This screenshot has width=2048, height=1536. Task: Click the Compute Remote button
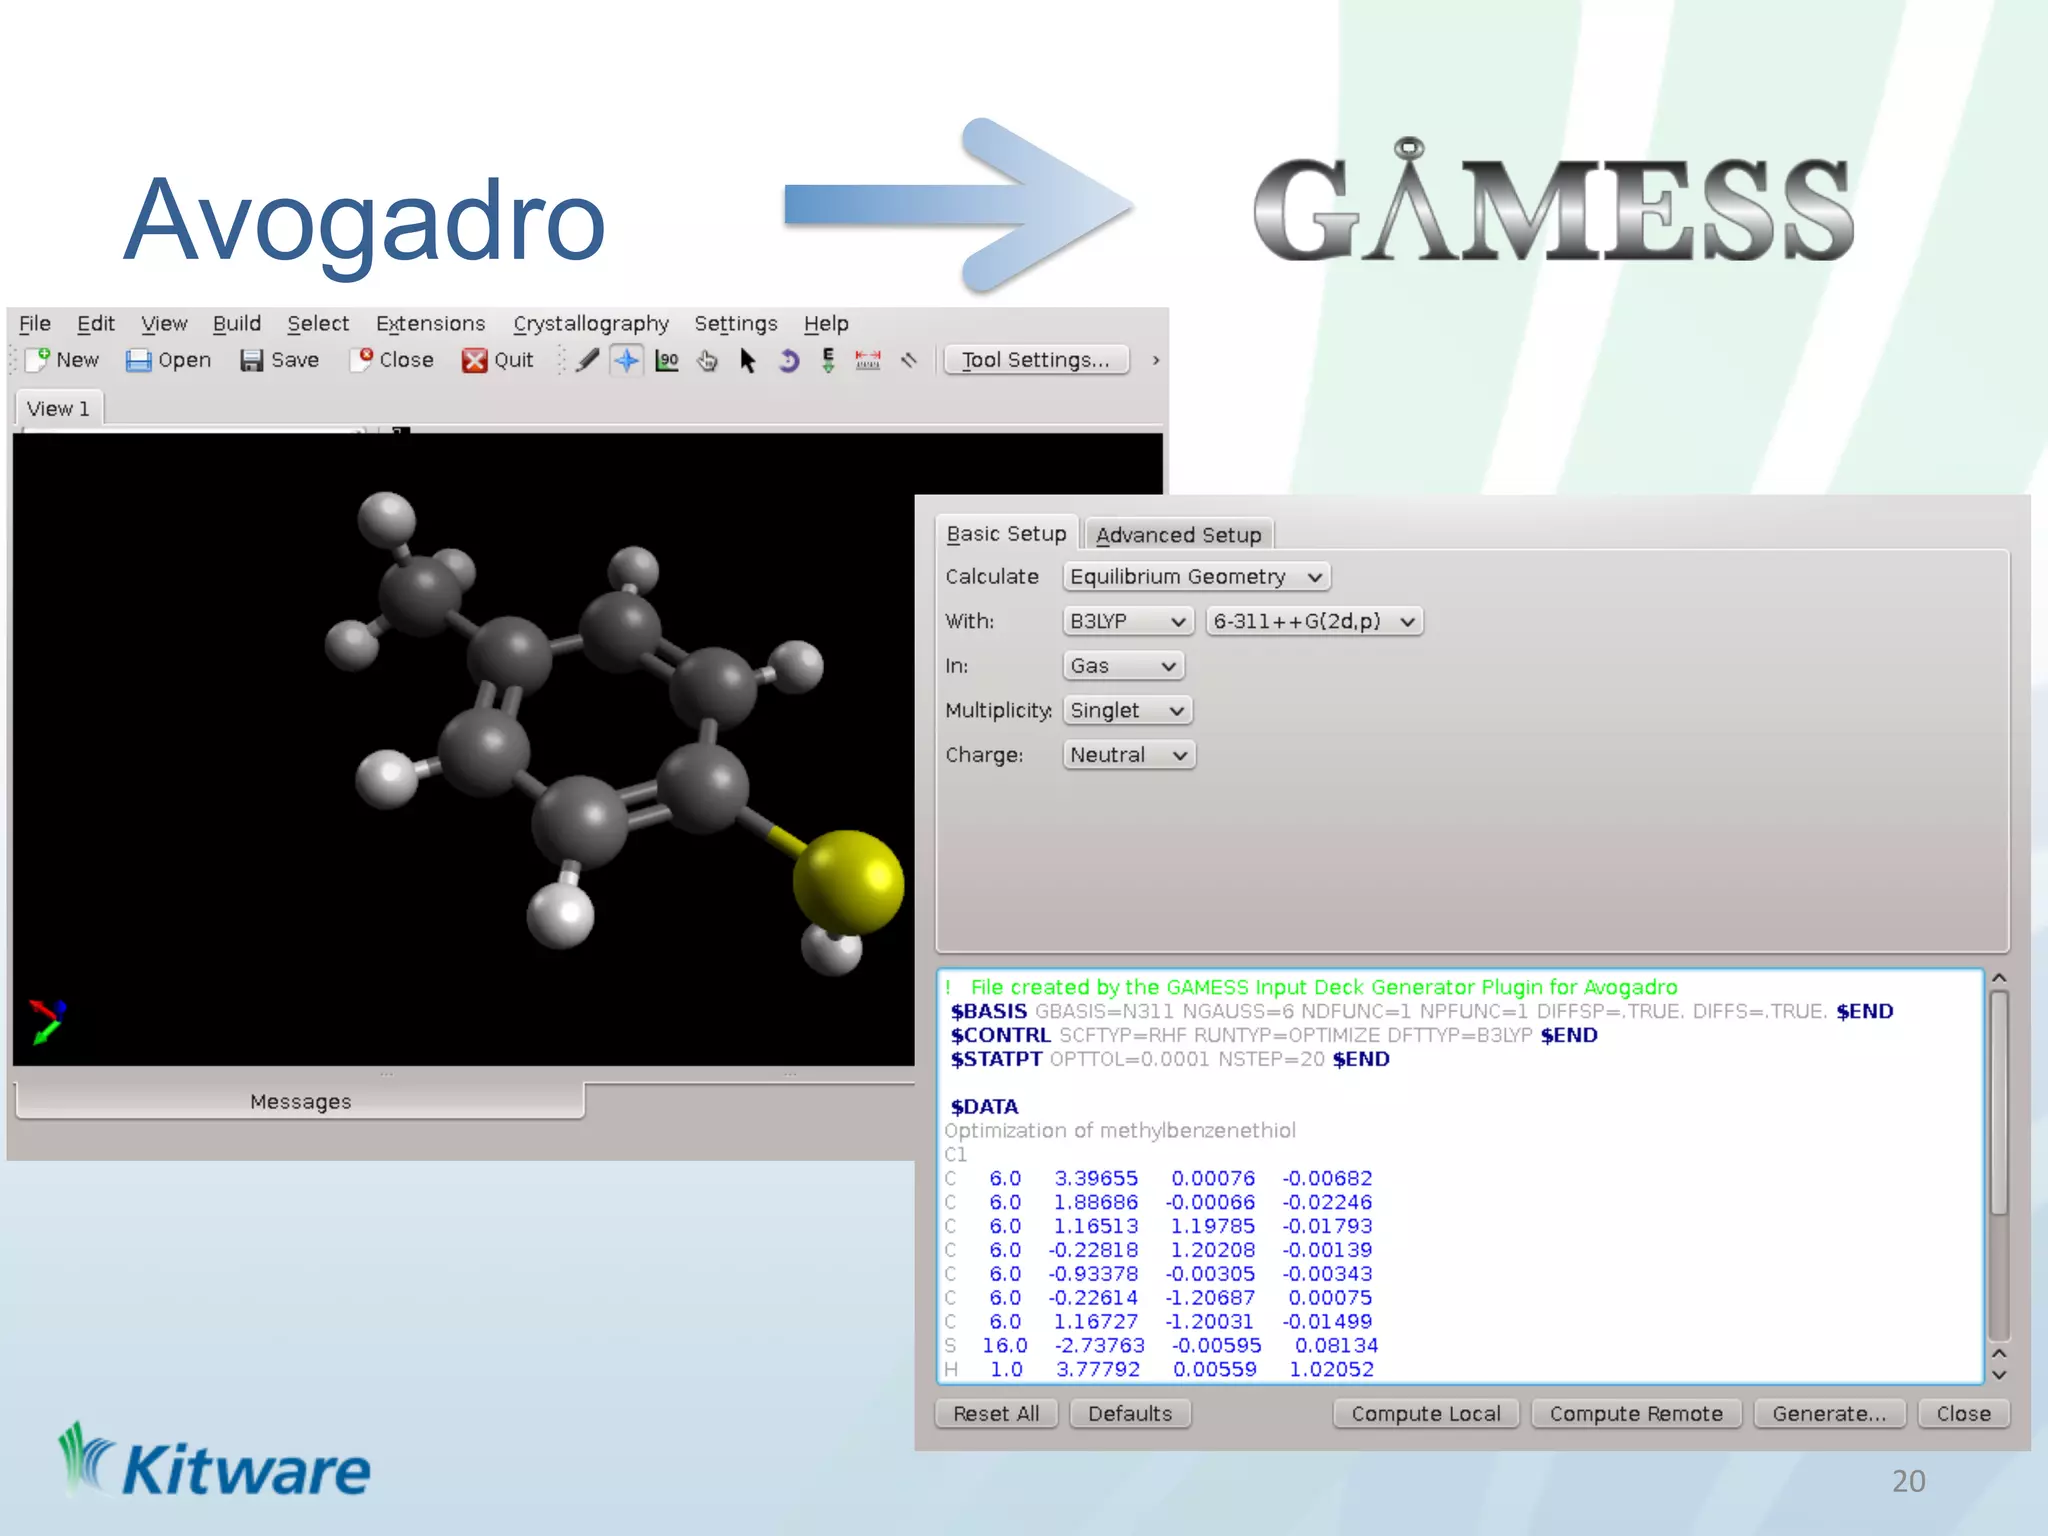click(x=1636, y=1414)
